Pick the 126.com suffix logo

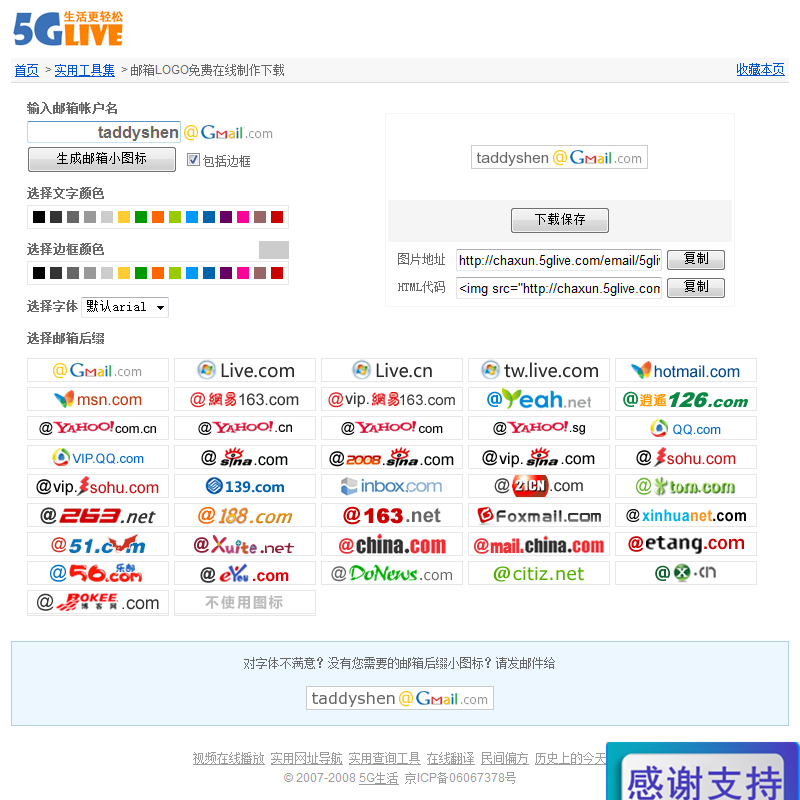pyautogui.click(x=686, y=399)
